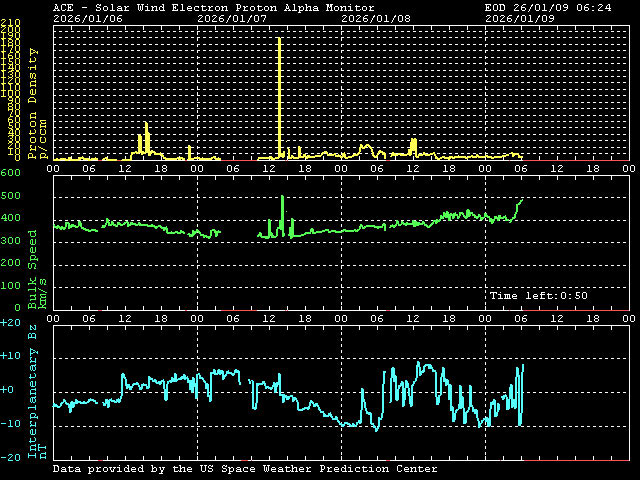
Task: Click the +20 tick on Bz axis
Action: 10,324
